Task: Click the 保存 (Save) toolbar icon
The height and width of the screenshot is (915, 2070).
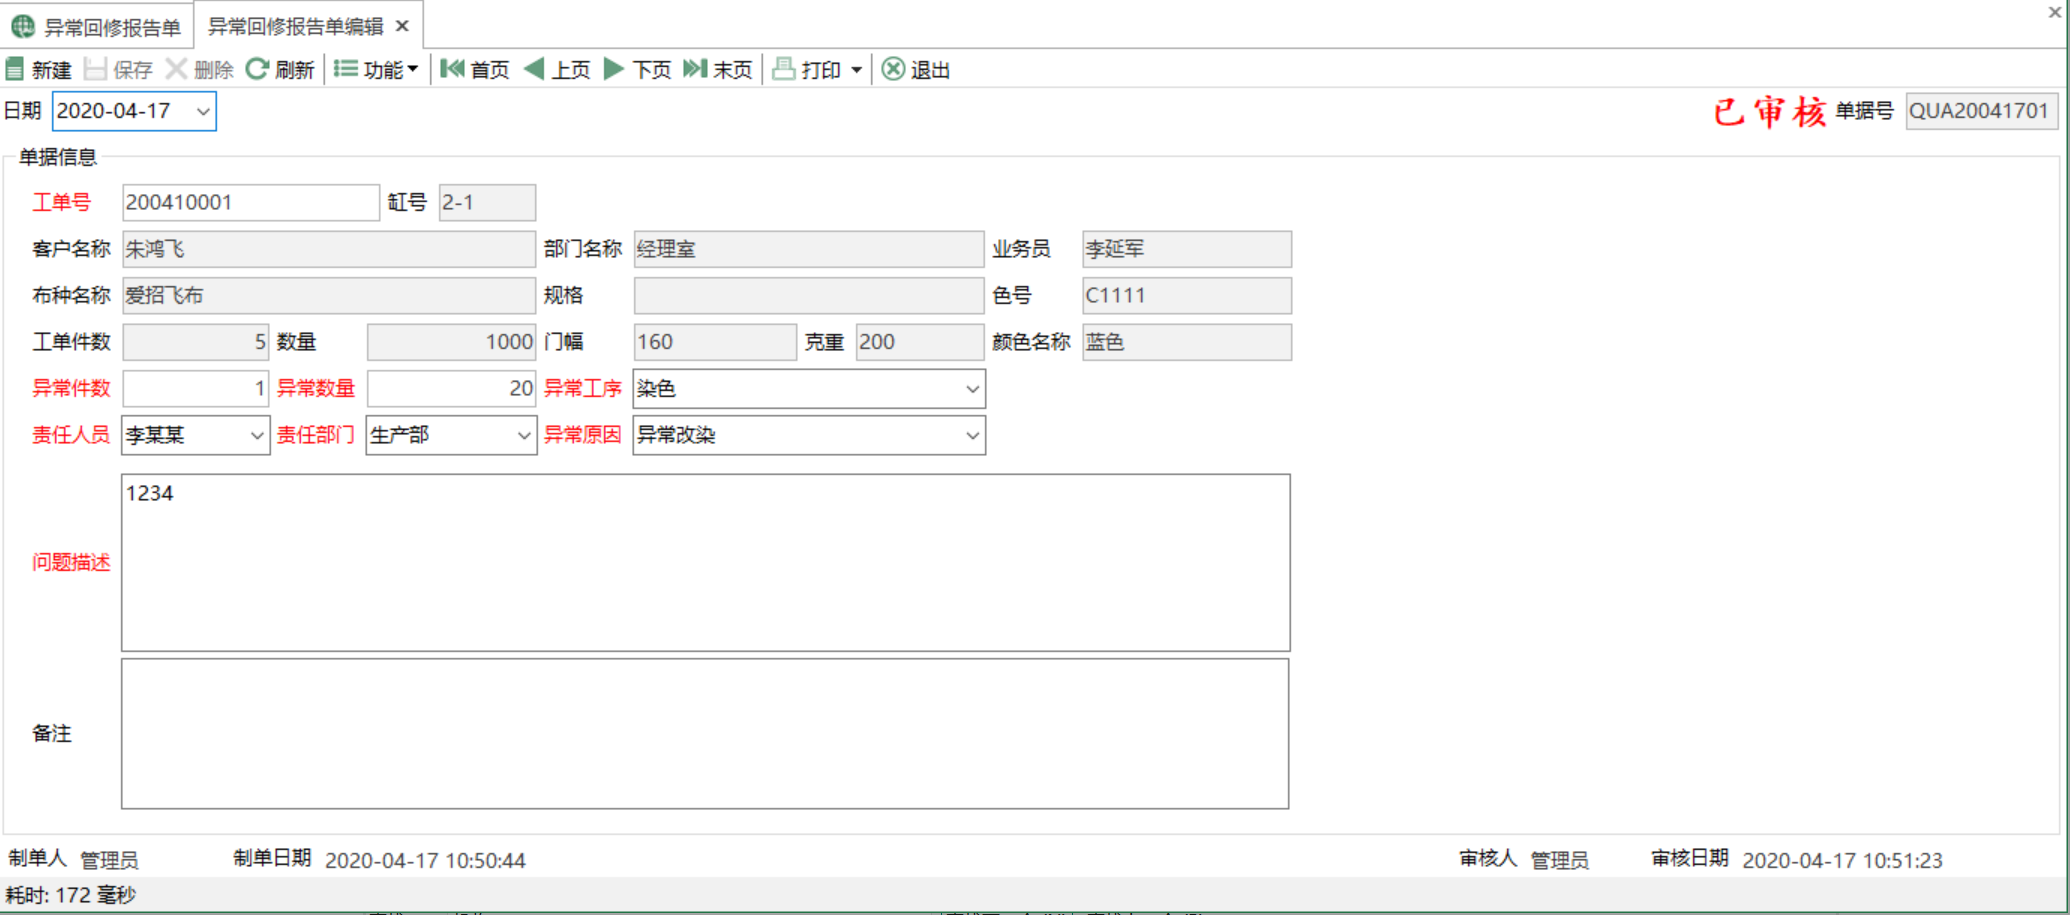Action: 95,69
